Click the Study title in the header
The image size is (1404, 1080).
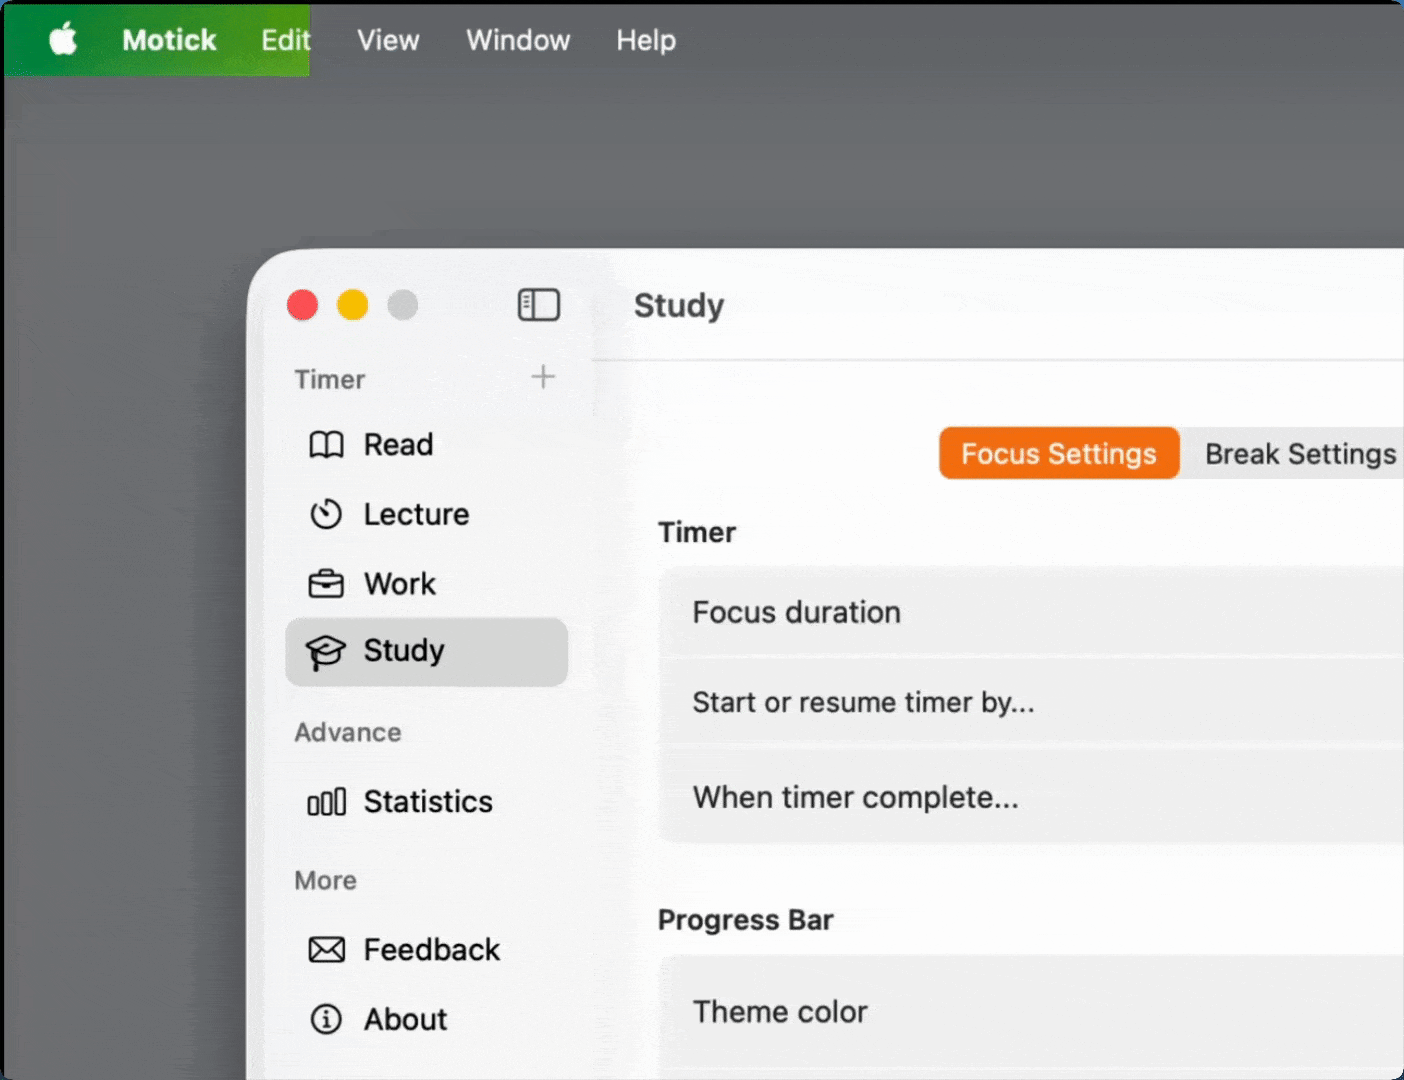coord(679,306)
